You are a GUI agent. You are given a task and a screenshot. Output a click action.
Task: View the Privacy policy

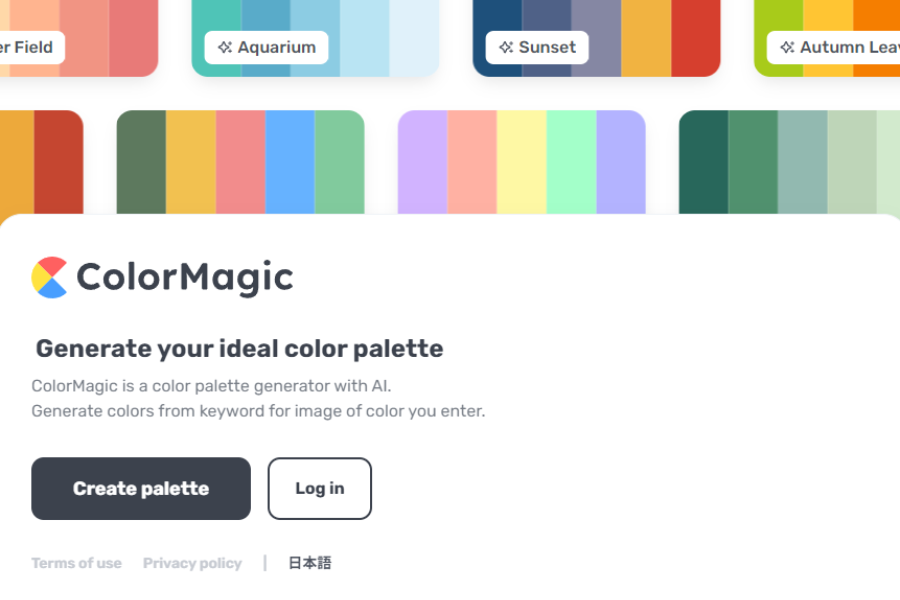click(x=192, y=563)
